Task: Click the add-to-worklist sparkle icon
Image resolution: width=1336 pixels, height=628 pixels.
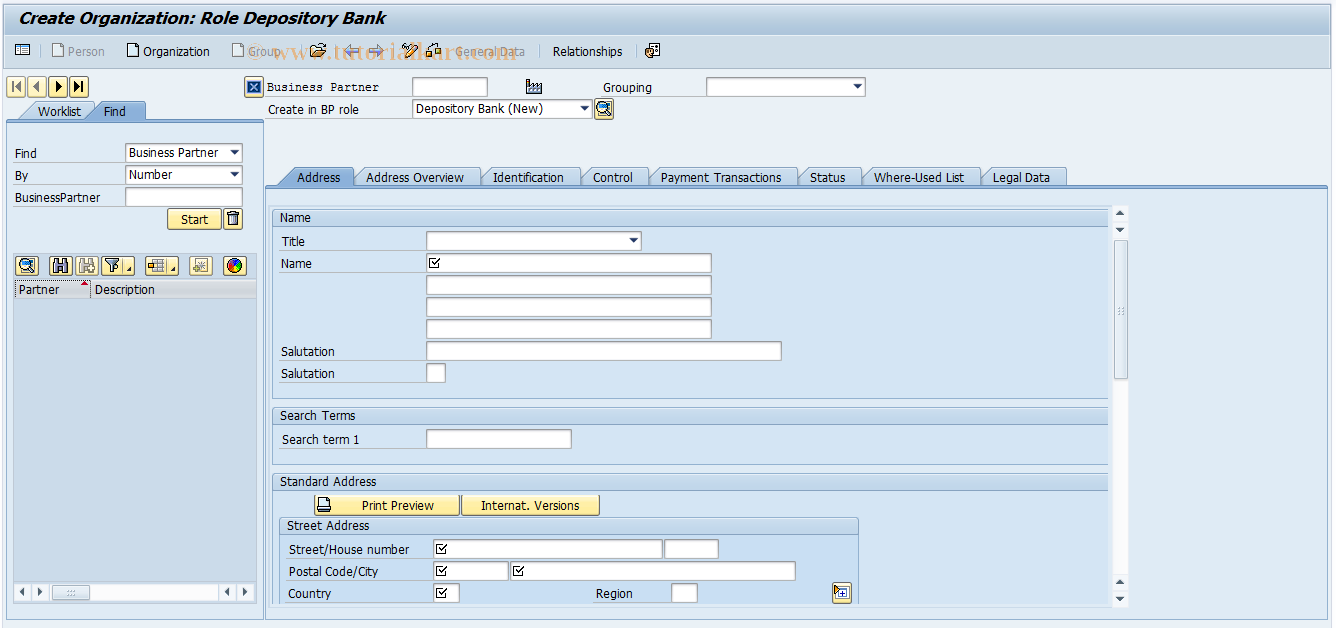Action: tap(200, 266)
